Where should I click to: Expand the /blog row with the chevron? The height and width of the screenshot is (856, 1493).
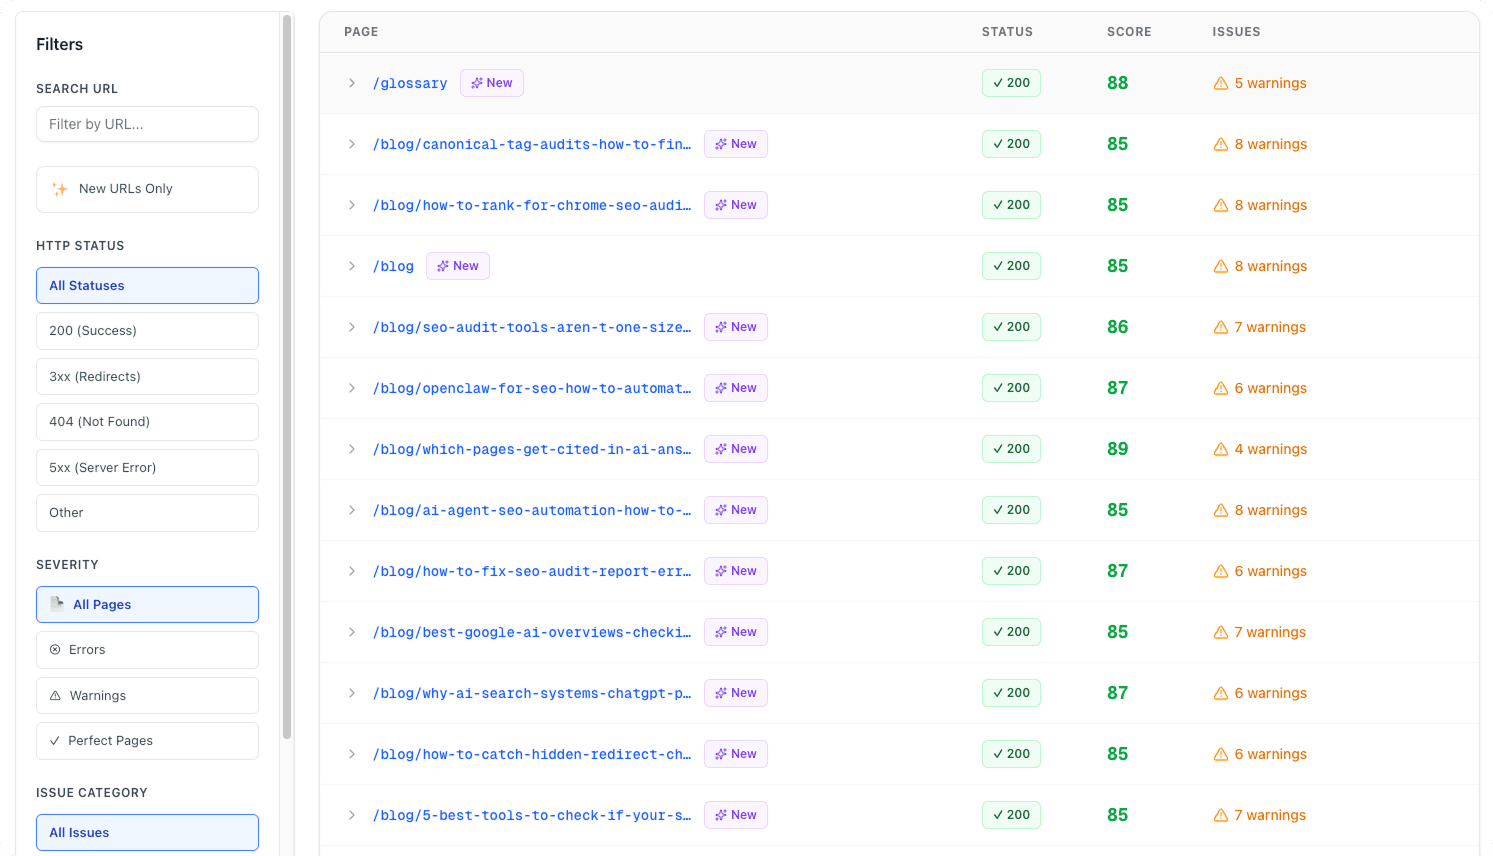pyautogui.click(x=351, y=266)
